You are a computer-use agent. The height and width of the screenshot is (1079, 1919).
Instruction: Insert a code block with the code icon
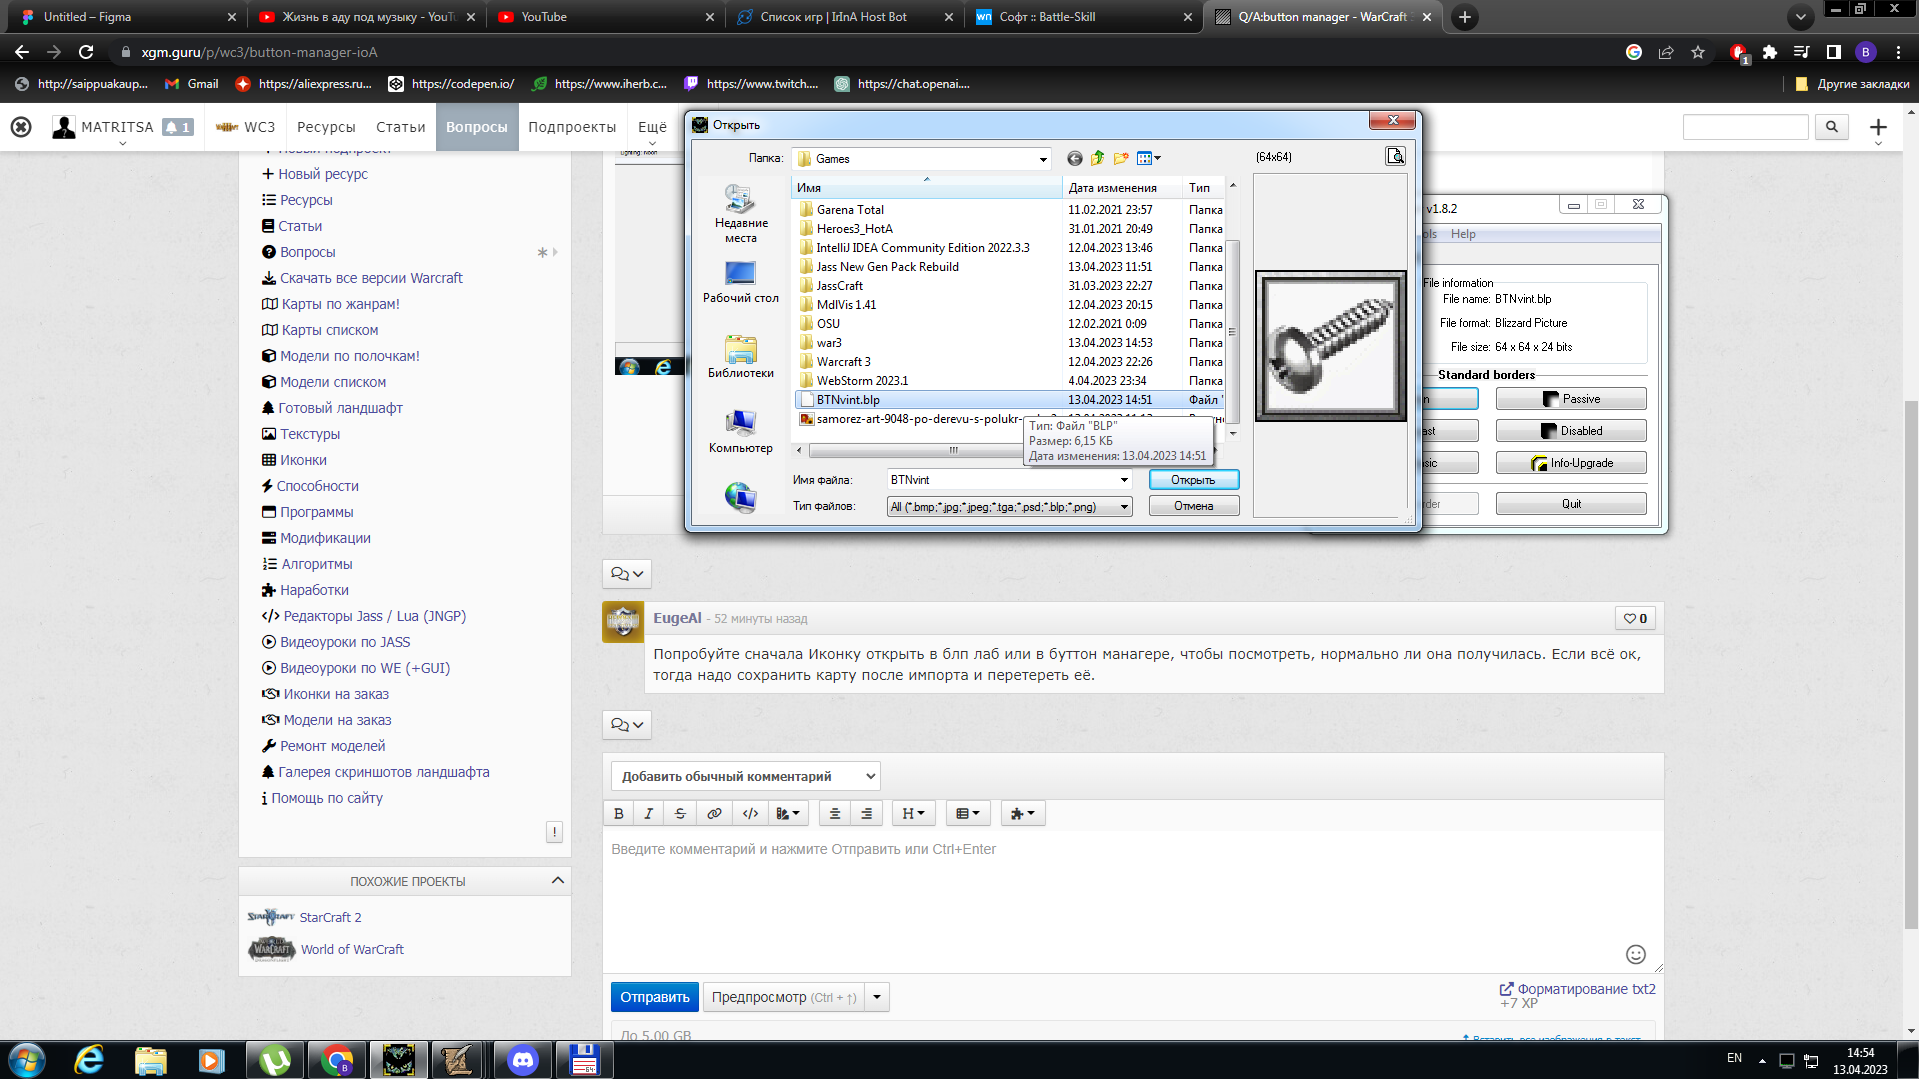(x=750, y=814)
